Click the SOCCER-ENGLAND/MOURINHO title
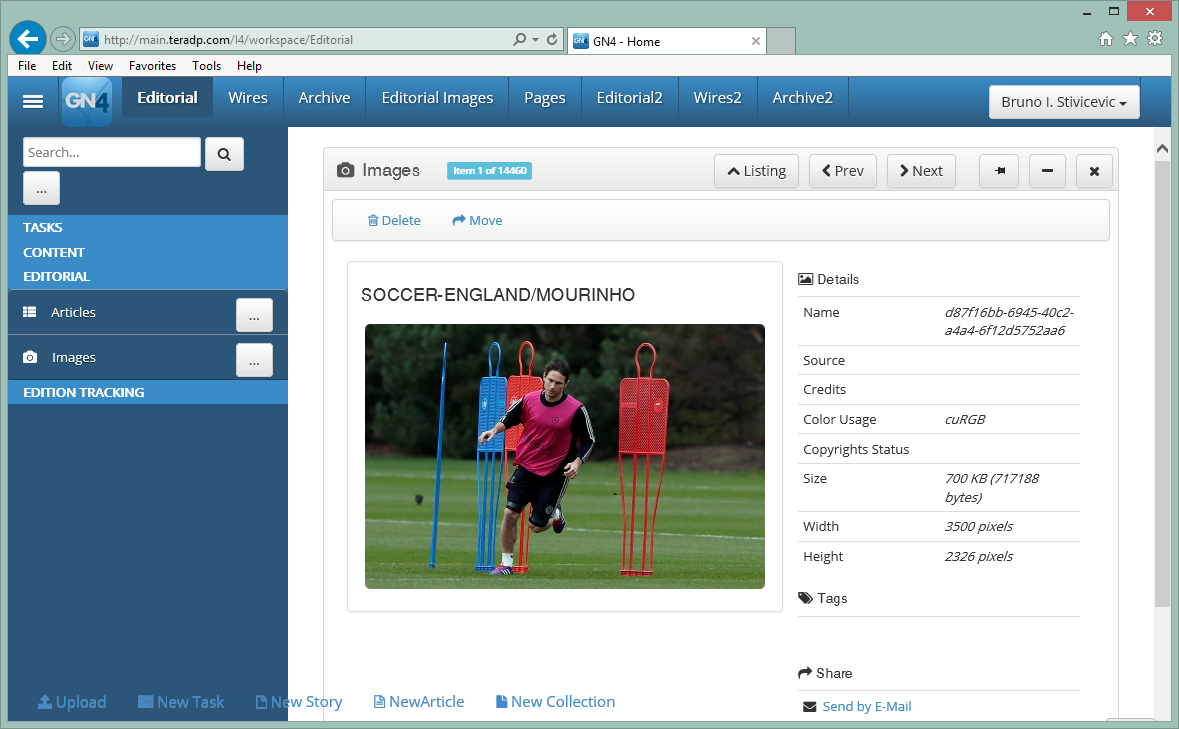This screenshot has width=1179, height=729. click(x=498, y=295)
